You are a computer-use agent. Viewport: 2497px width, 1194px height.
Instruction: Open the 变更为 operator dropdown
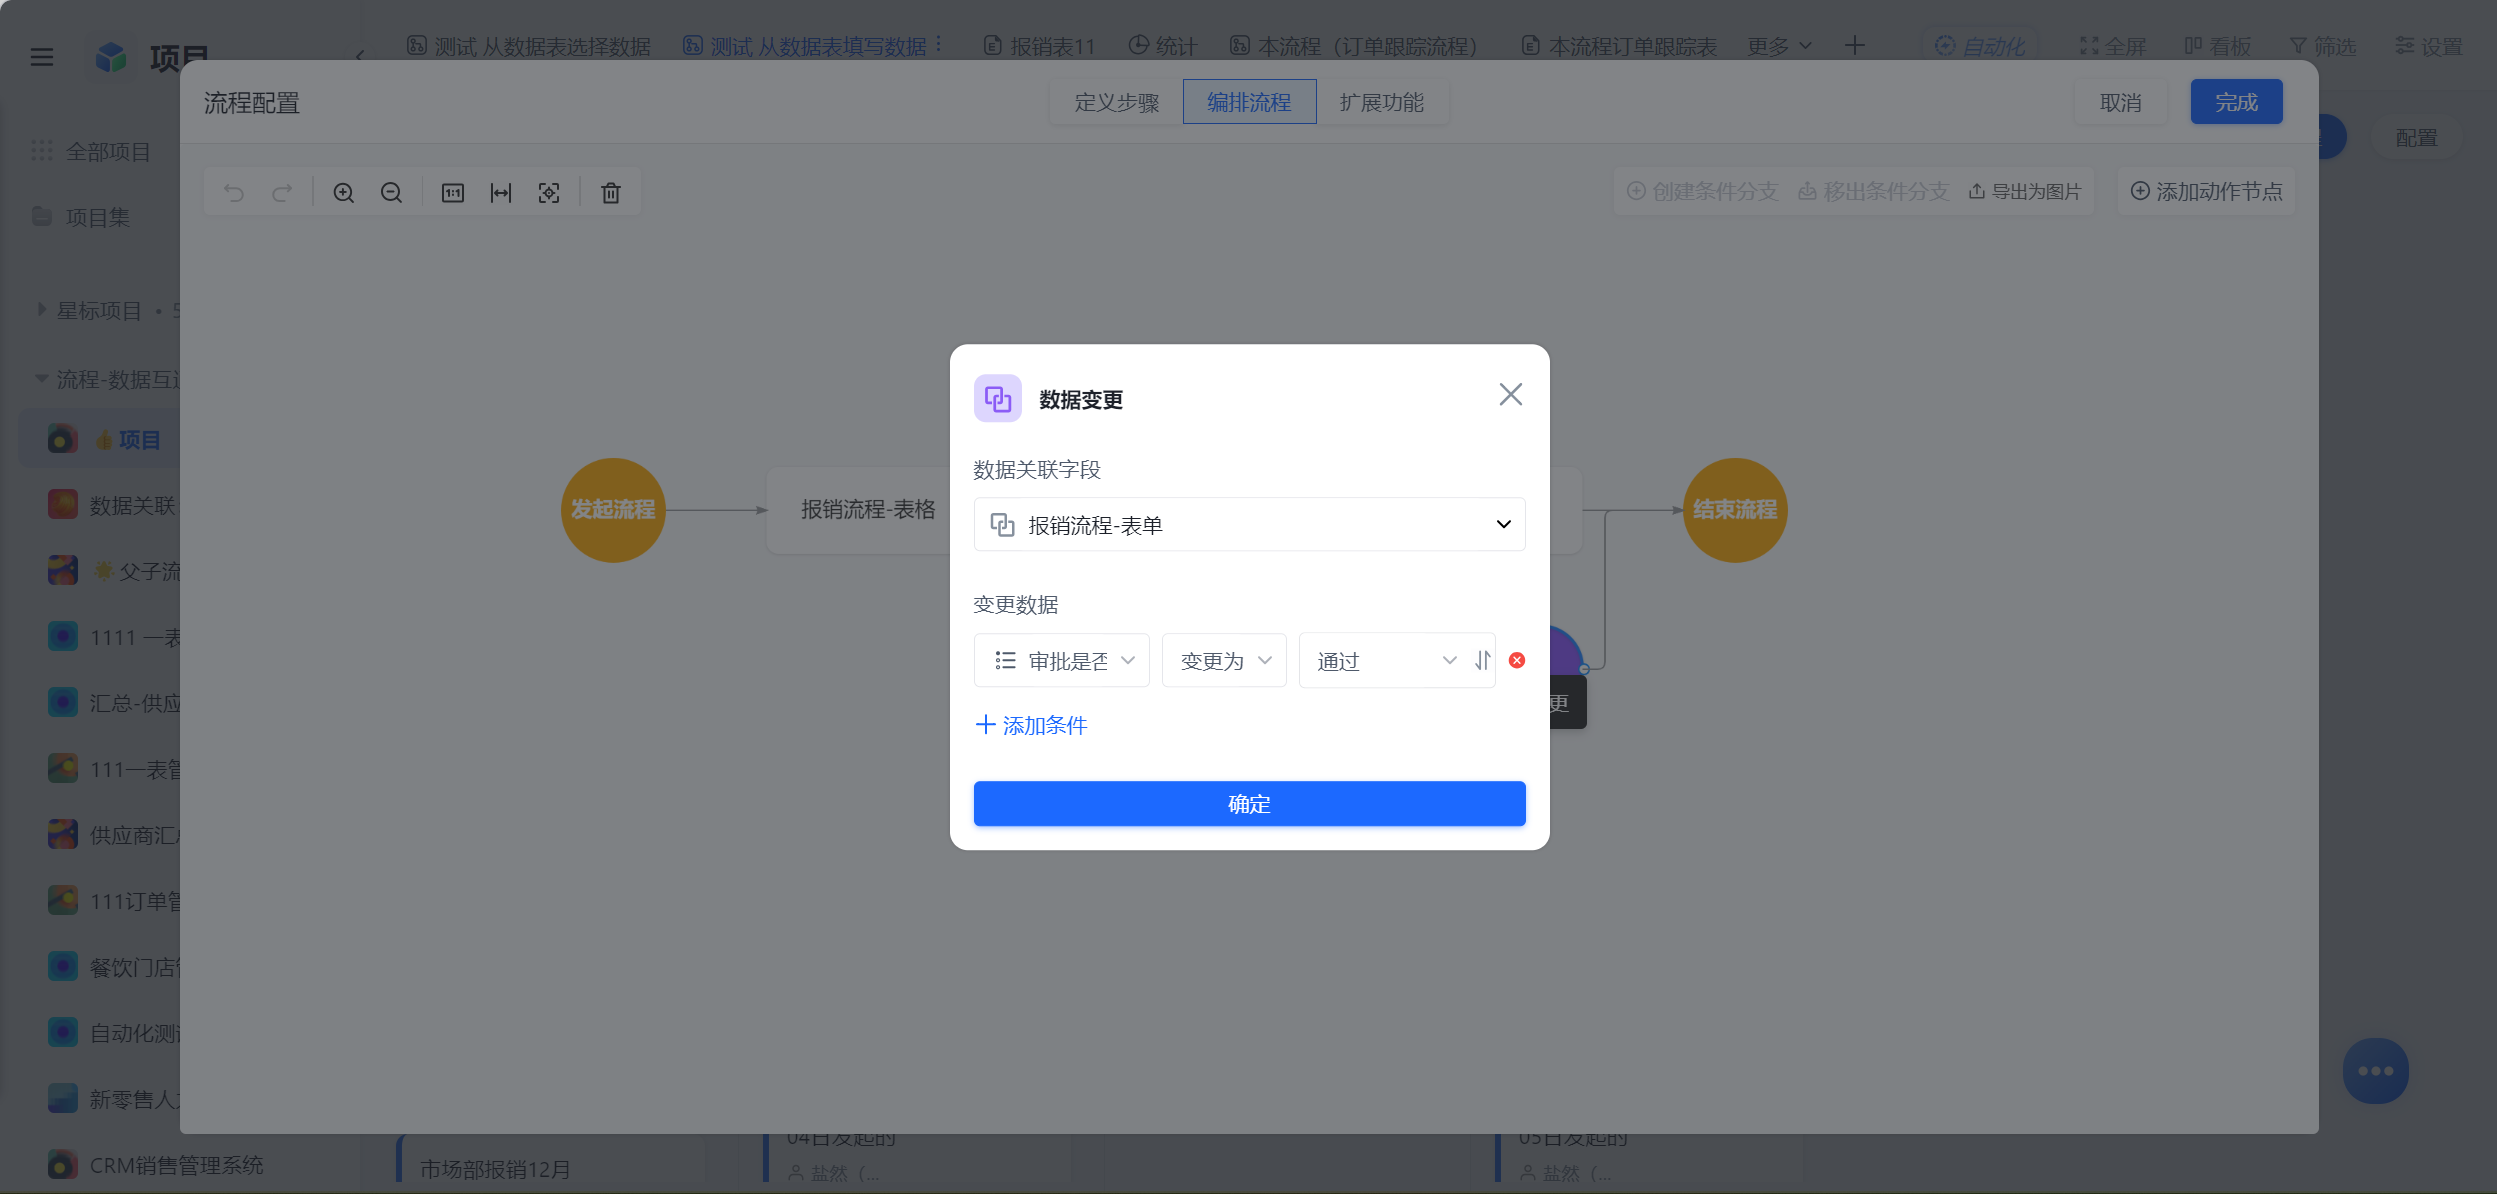(1224, 660)
